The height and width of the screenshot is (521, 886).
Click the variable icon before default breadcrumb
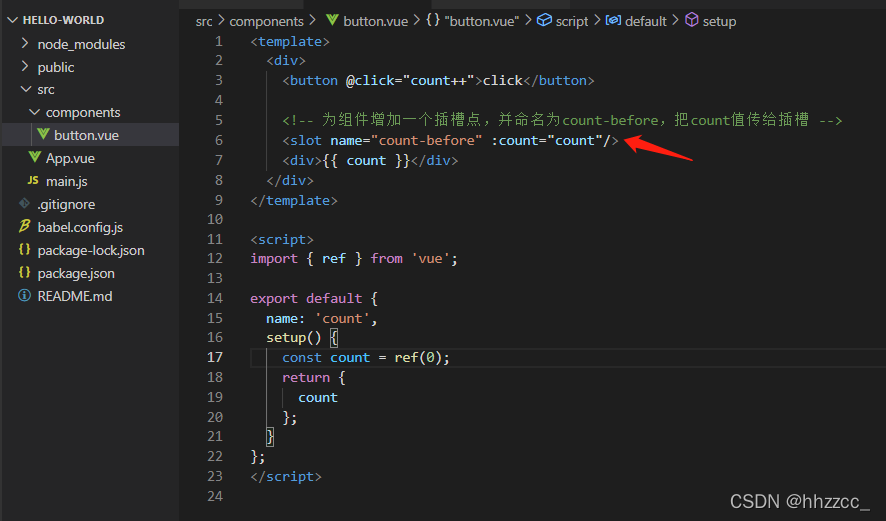[x=613, y=20]
